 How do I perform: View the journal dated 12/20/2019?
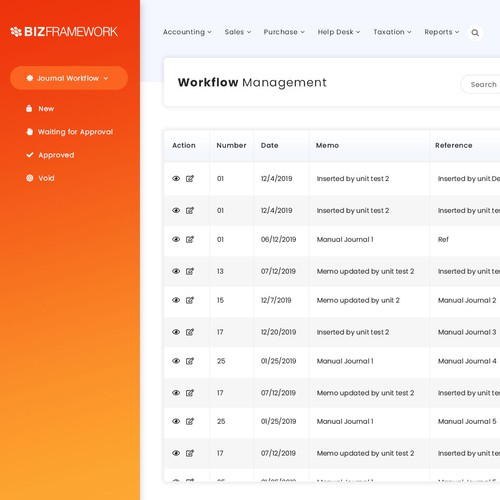pyautogui.click(x=176, y=332)
